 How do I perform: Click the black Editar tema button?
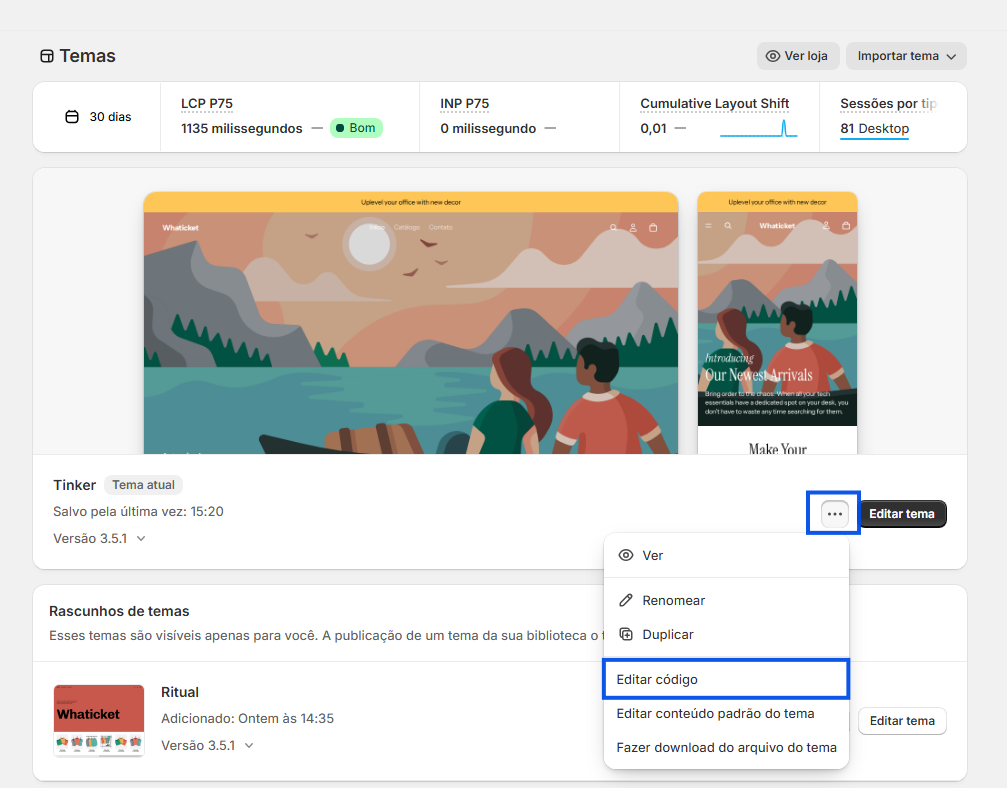coord(902,514)
